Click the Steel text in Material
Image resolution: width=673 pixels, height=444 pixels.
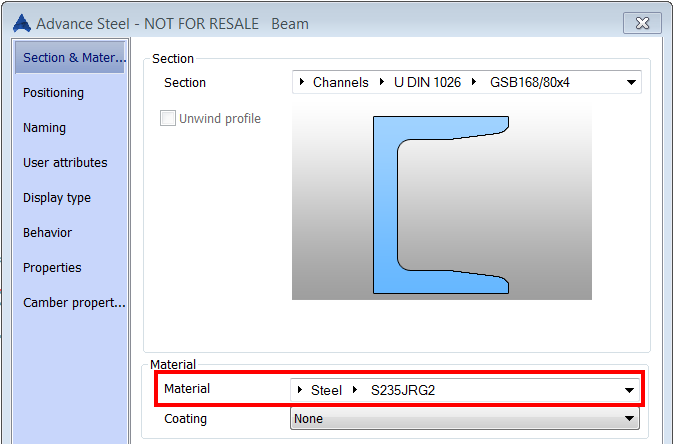point(326,390)
